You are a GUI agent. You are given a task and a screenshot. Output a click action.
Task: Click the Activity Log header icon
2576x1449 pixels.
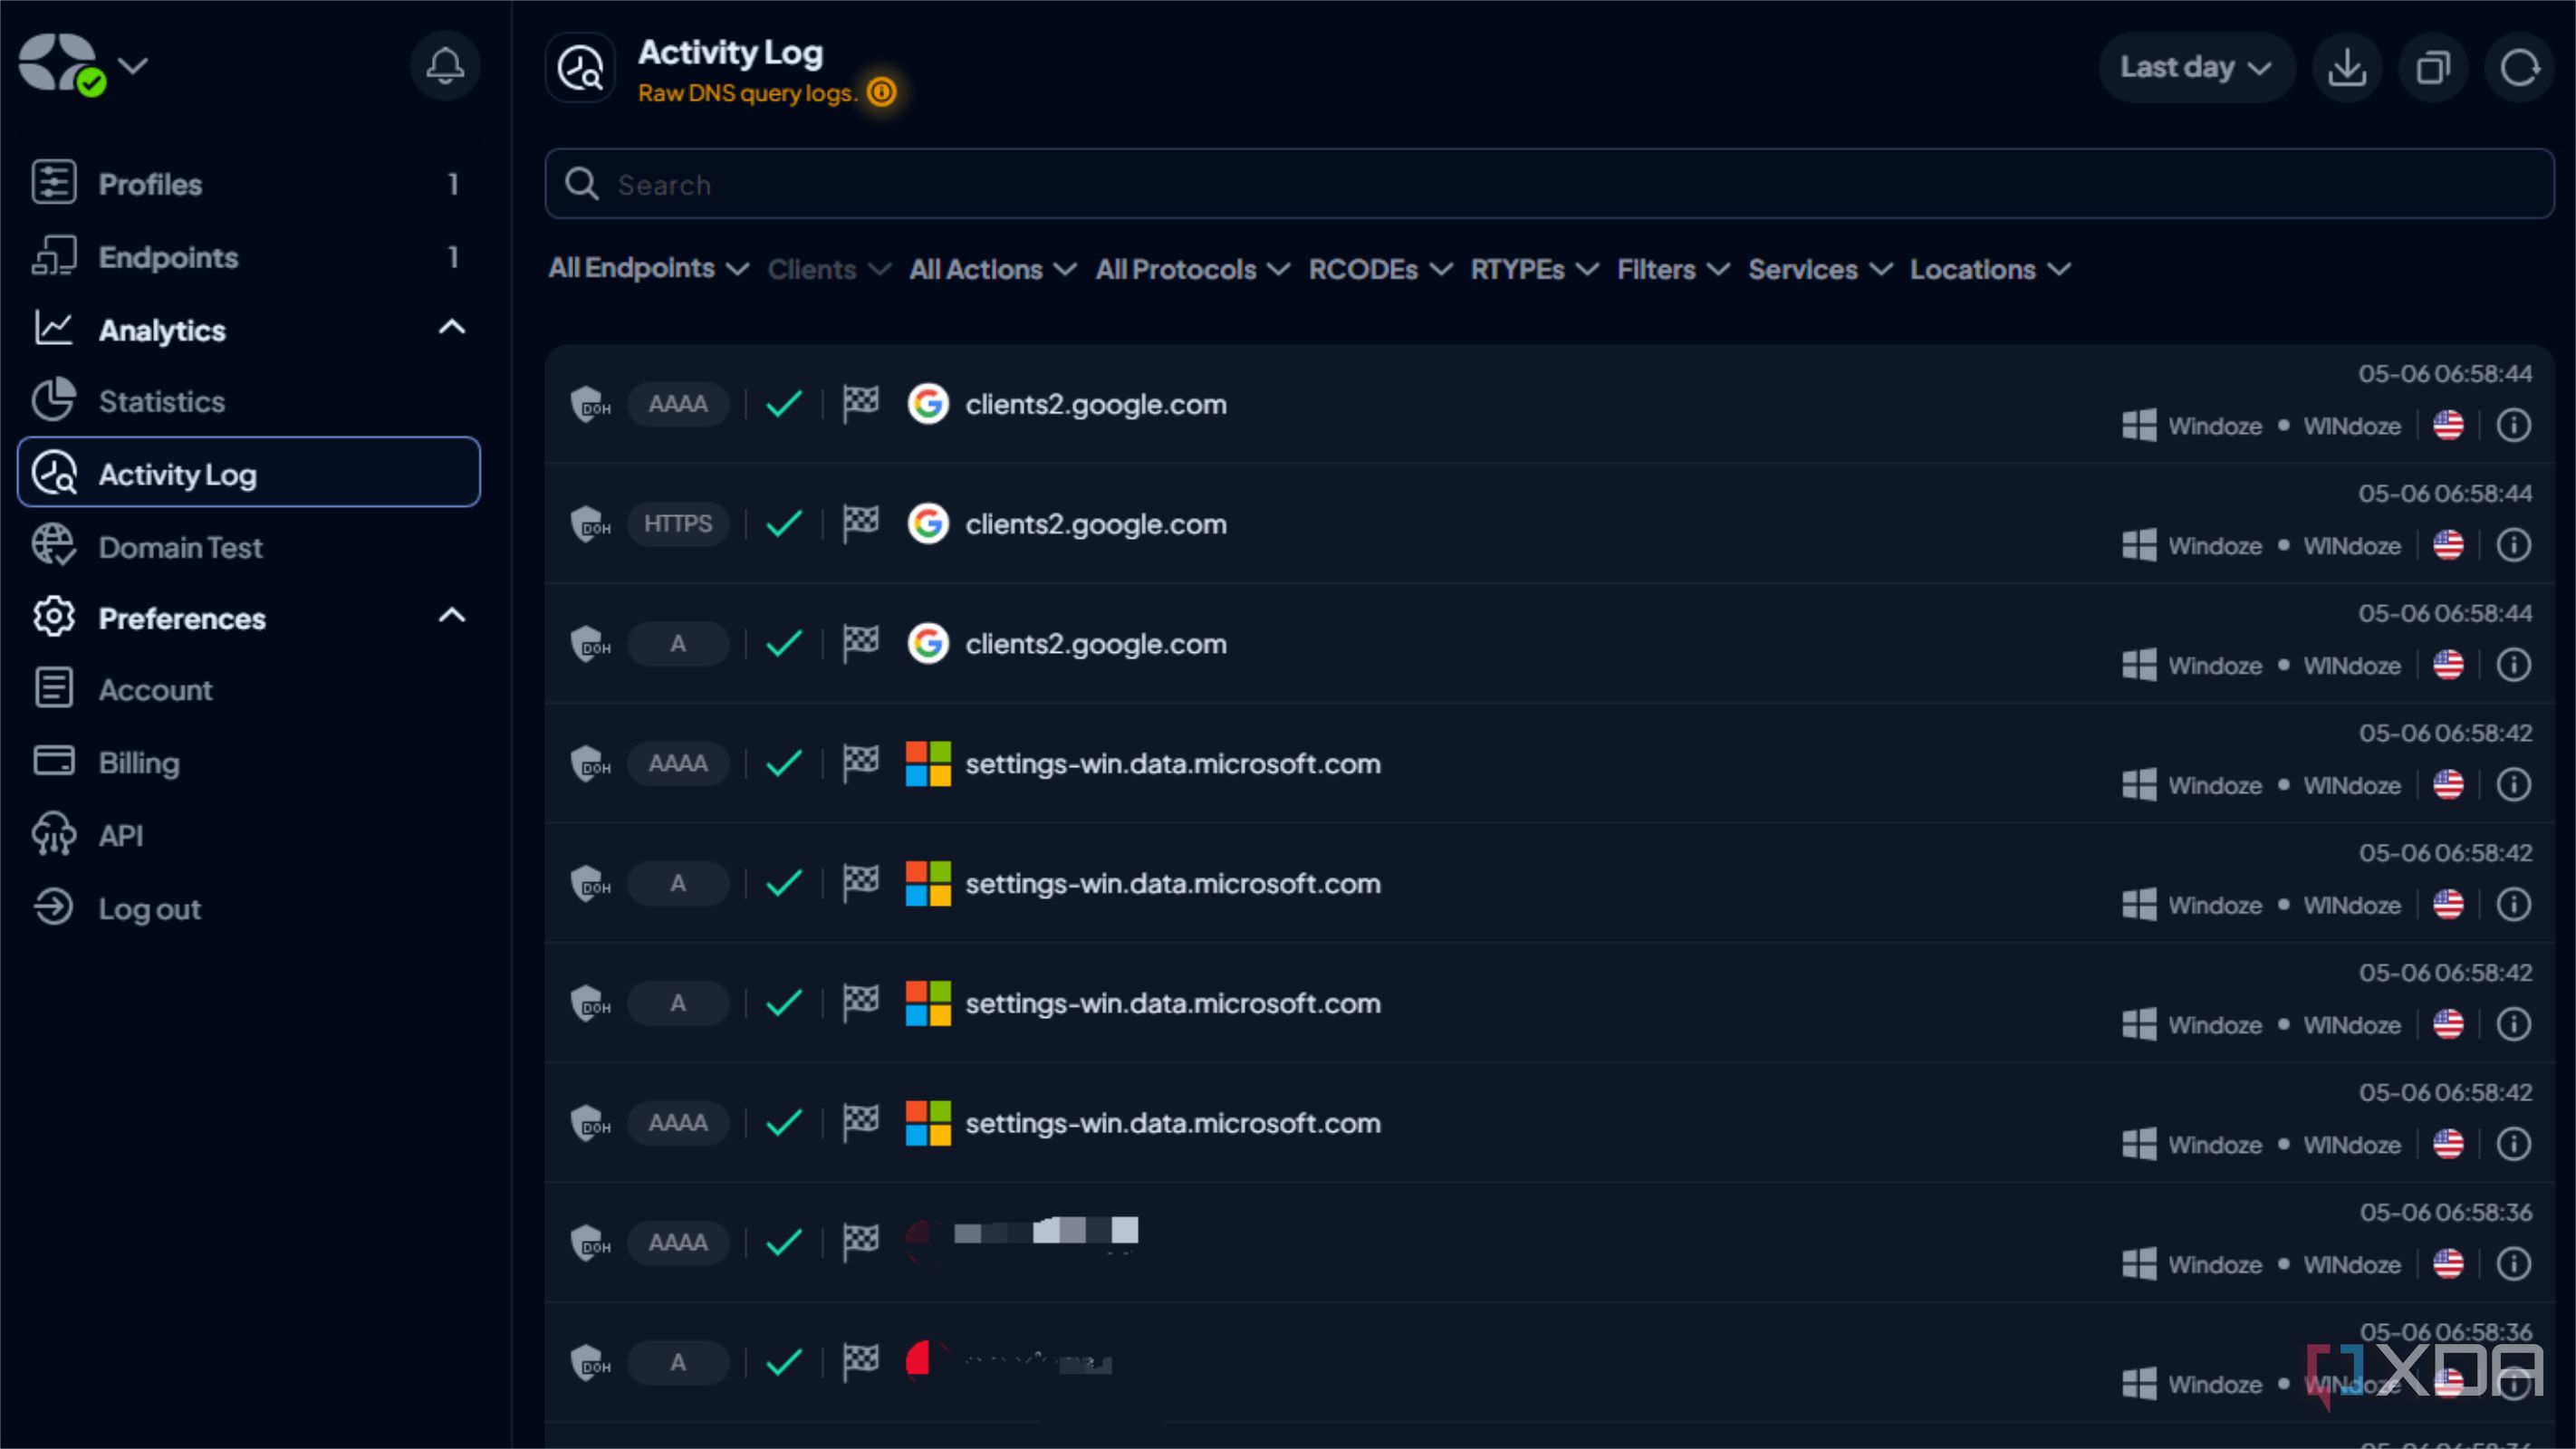[x=580, y=68]
